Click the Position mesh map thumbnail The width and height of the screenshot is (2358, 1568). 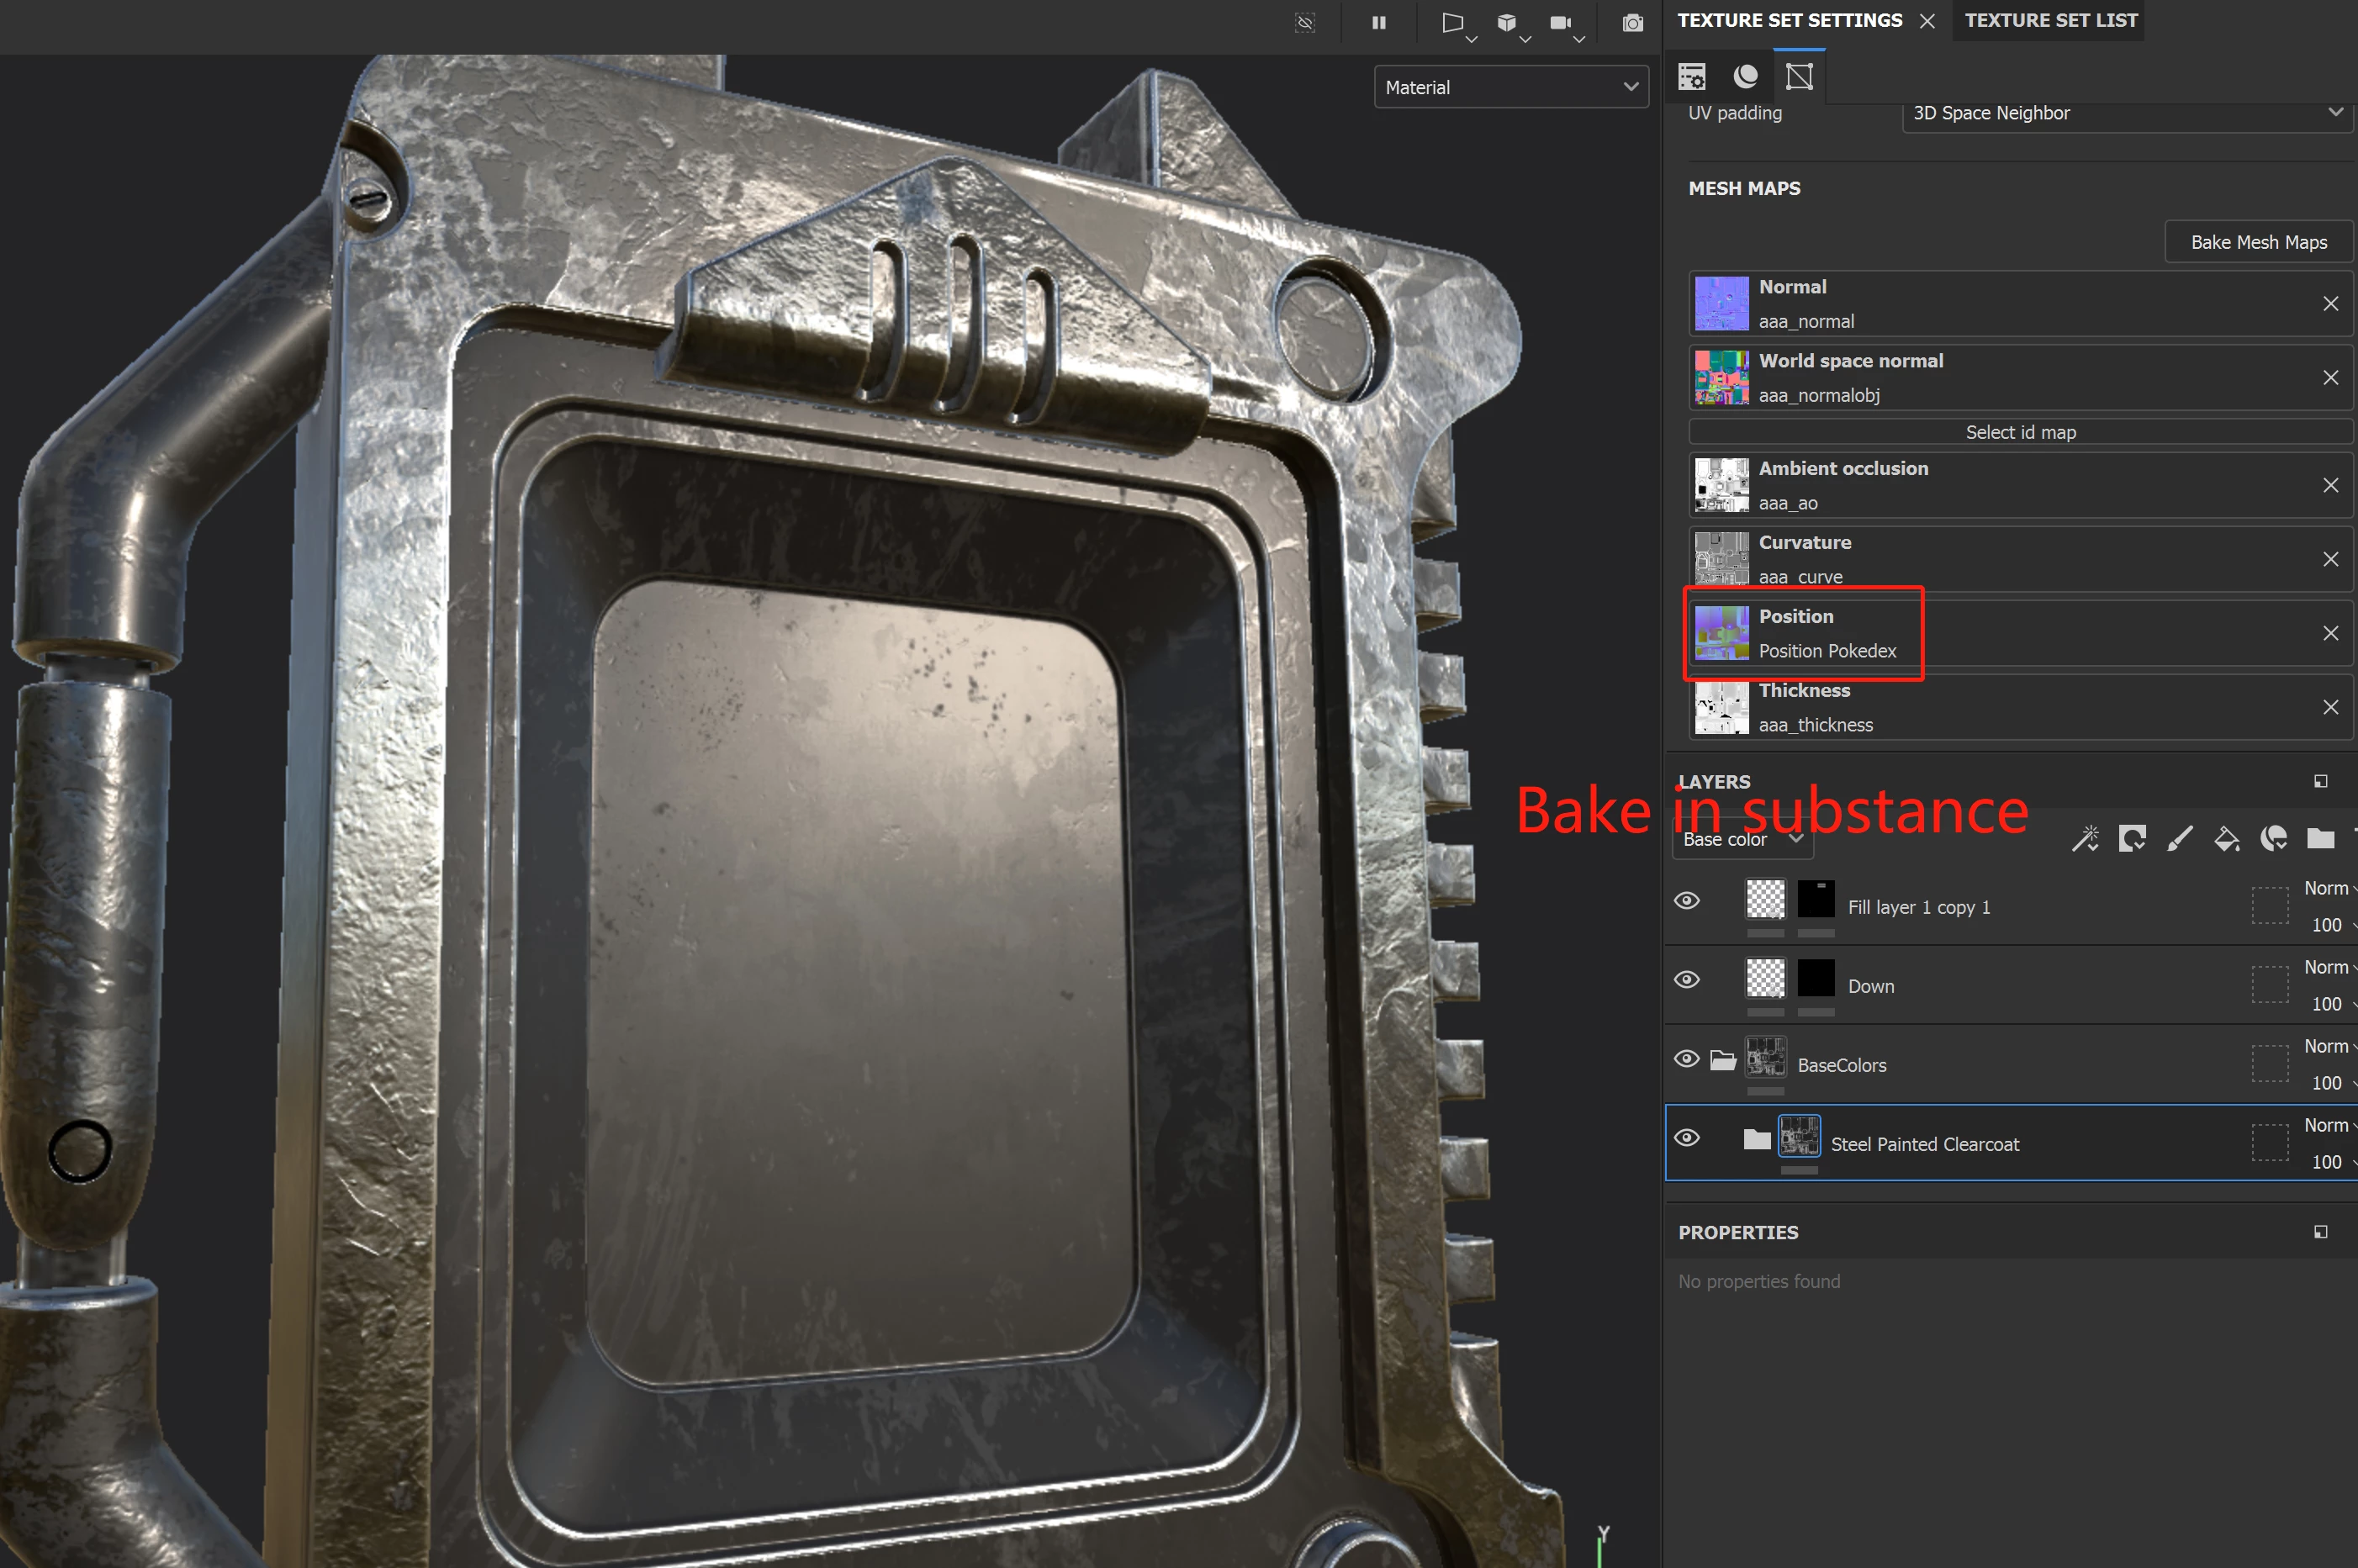pyautogui.click(x=1721, y=633)
